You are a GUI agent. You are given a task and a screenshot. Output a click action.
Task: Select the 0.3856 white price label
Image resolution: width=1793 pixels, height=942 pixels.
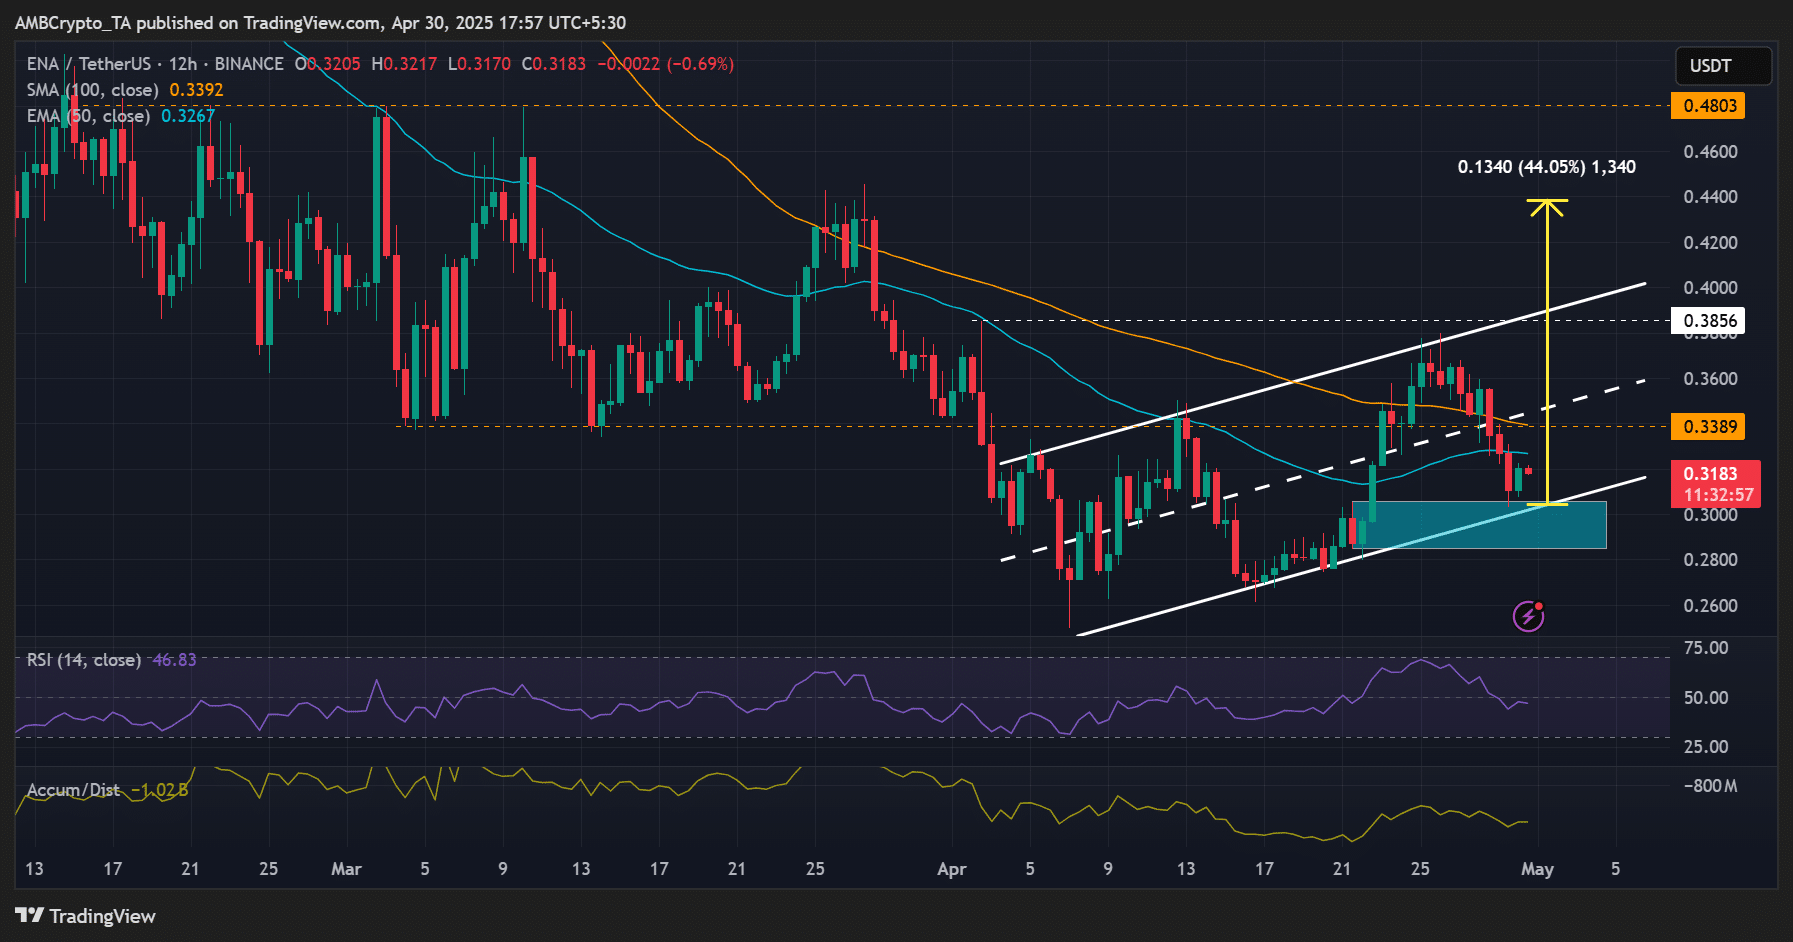(x=1708, y=321)
